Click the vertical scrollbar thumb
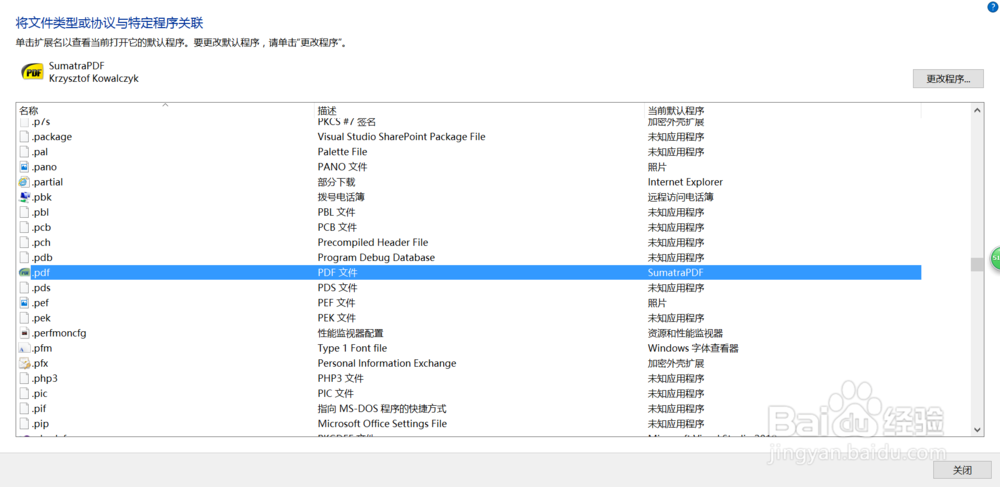 (976, 265)
